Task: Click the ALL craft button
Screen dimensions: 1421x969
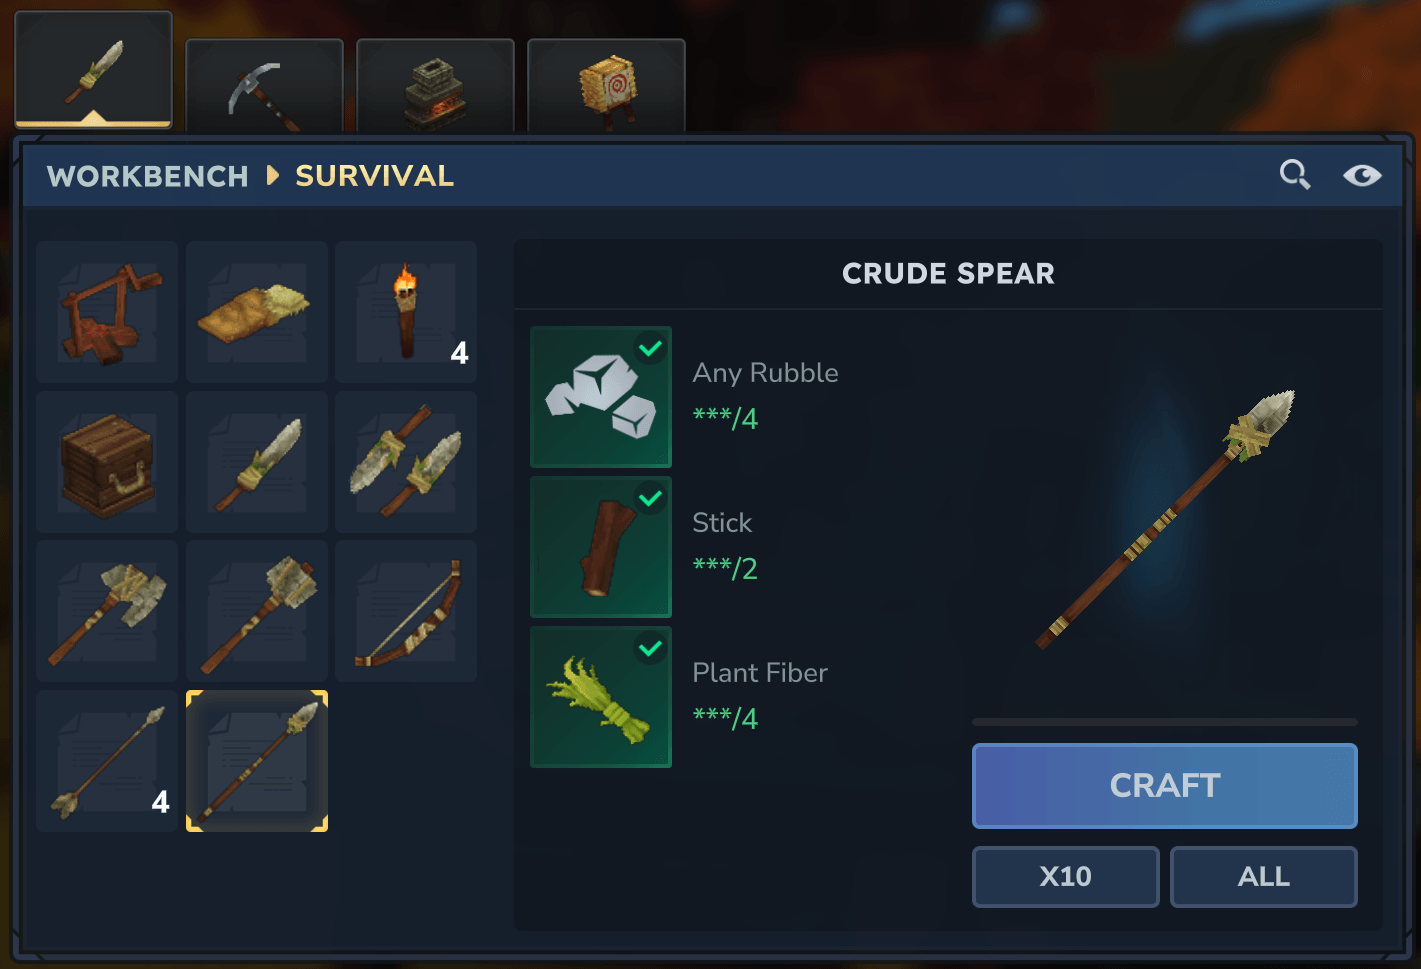Action: [x=1263, y=877]
